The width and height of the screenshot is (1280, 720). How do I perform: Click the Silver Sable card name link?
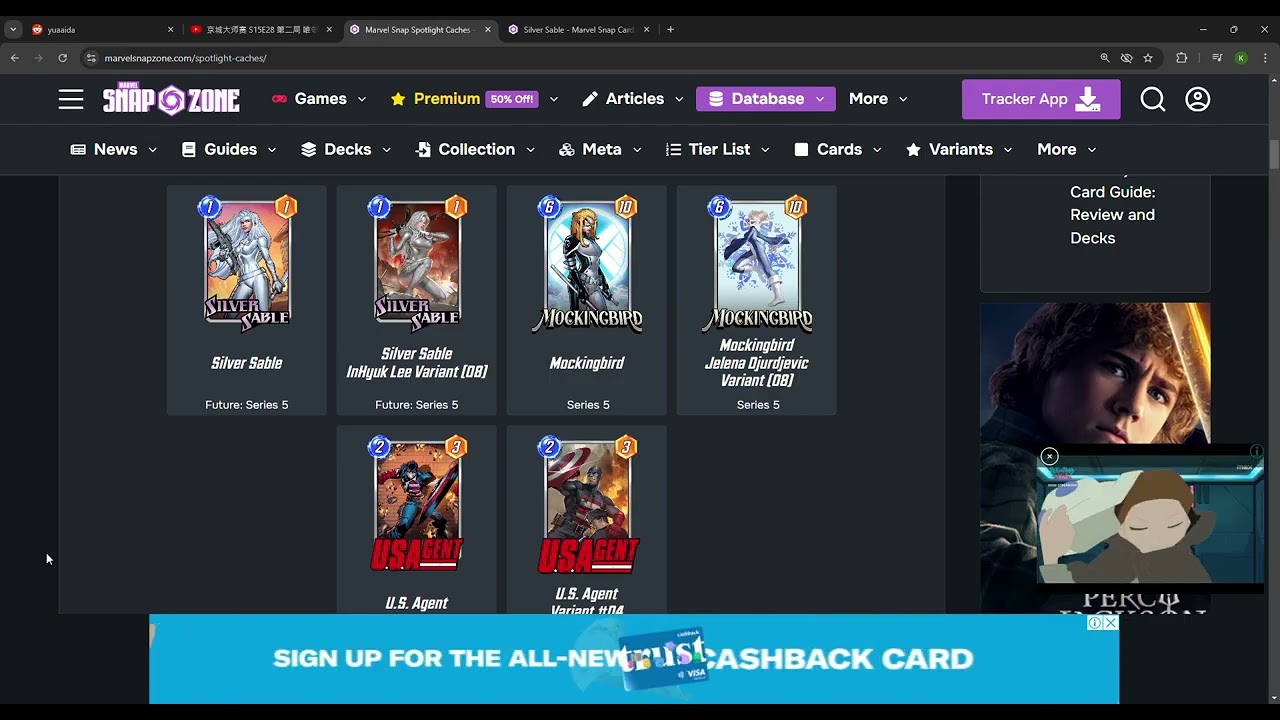(x=247, y=363)
